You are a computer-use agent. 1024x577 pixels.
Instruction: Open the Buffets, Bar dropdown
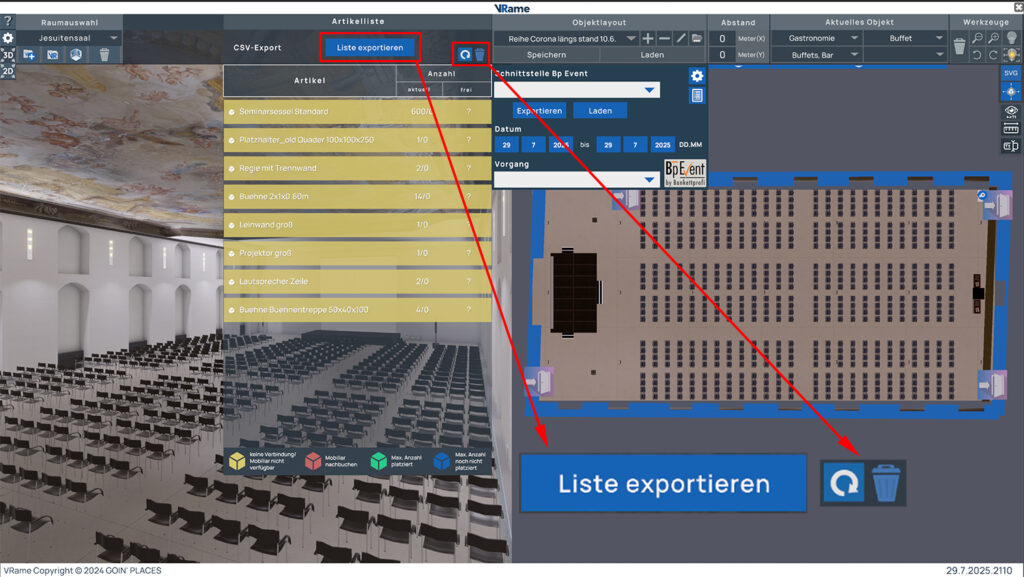click(x=817, y=55)
